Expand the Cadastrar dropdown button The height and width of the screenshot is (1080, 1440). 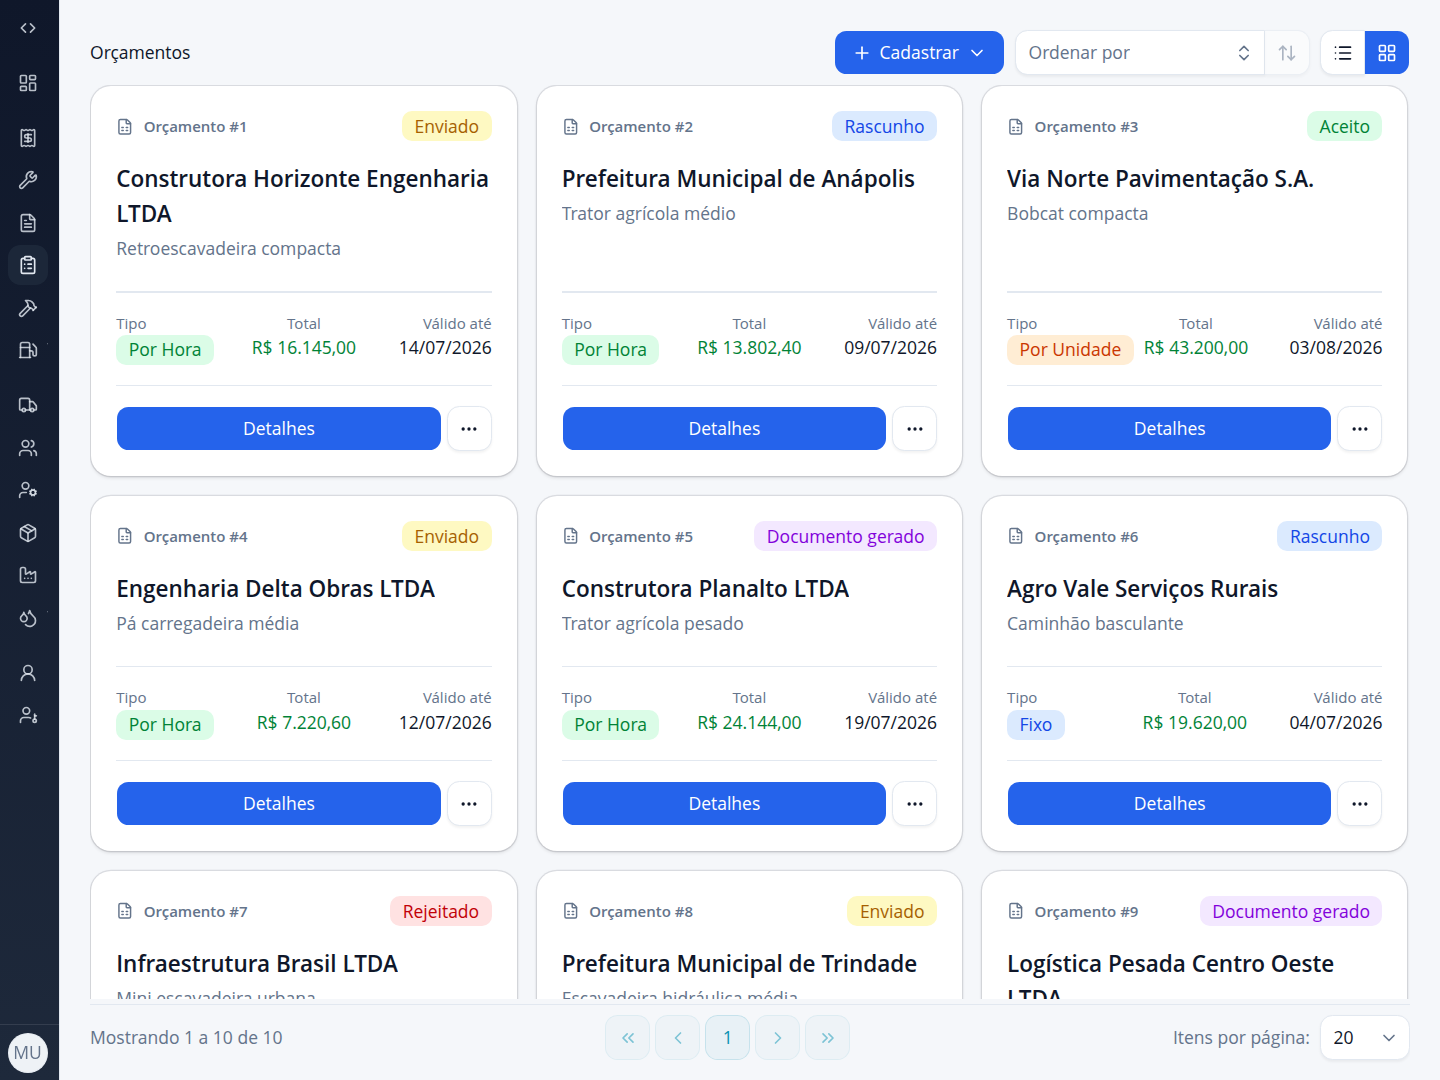919,53
